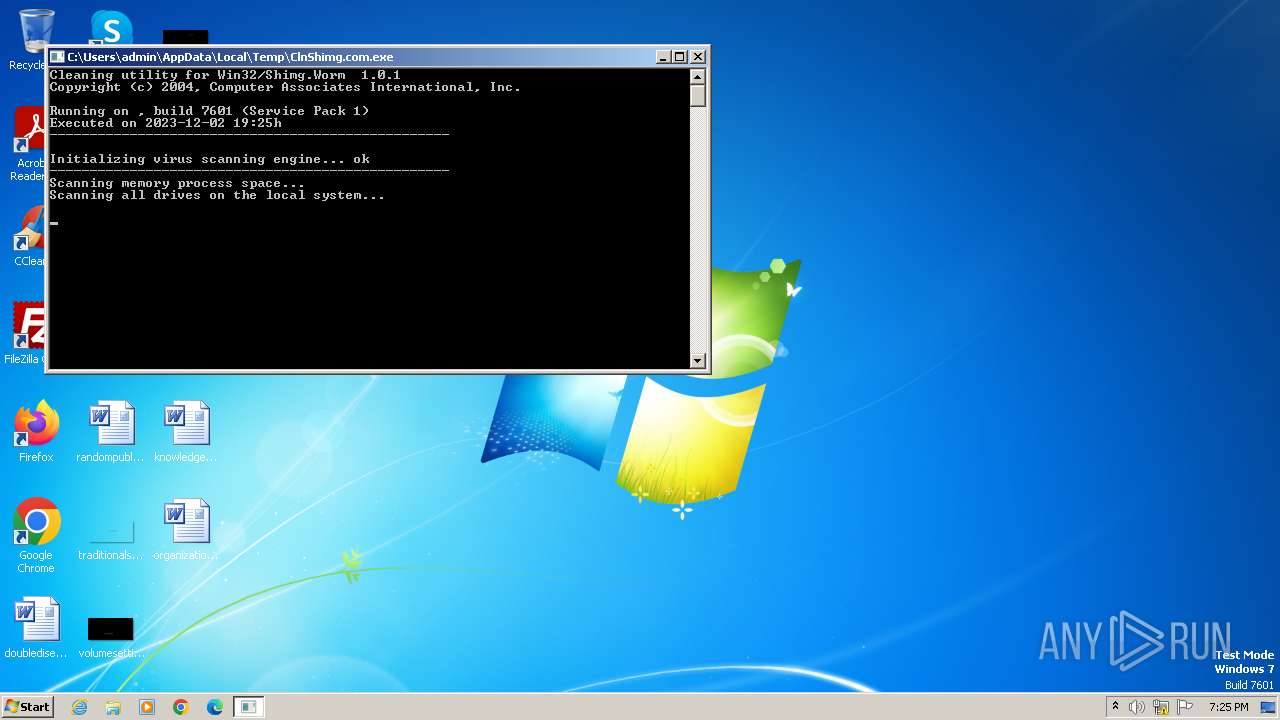Click 'Initializing virus scanning engine... ok' line
Viewport: 1280px width, 720px height.
click(210, 159)
